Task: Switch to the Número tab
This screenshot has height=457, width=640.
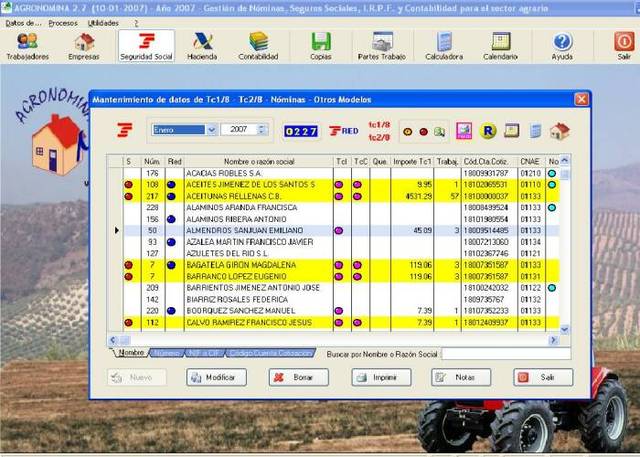Action: pos(167,353)
